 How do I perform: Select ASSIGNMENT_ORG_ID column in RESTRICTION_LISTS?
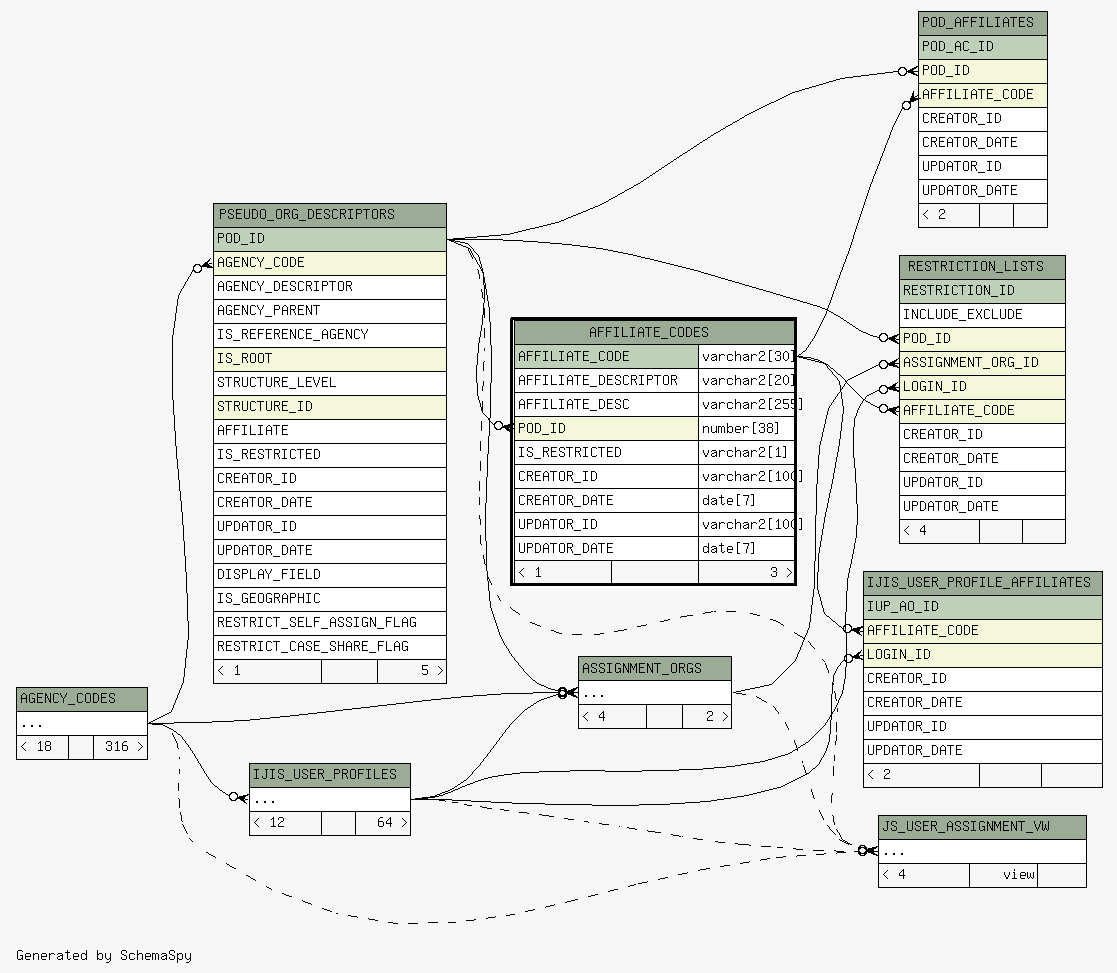point(982,363)
